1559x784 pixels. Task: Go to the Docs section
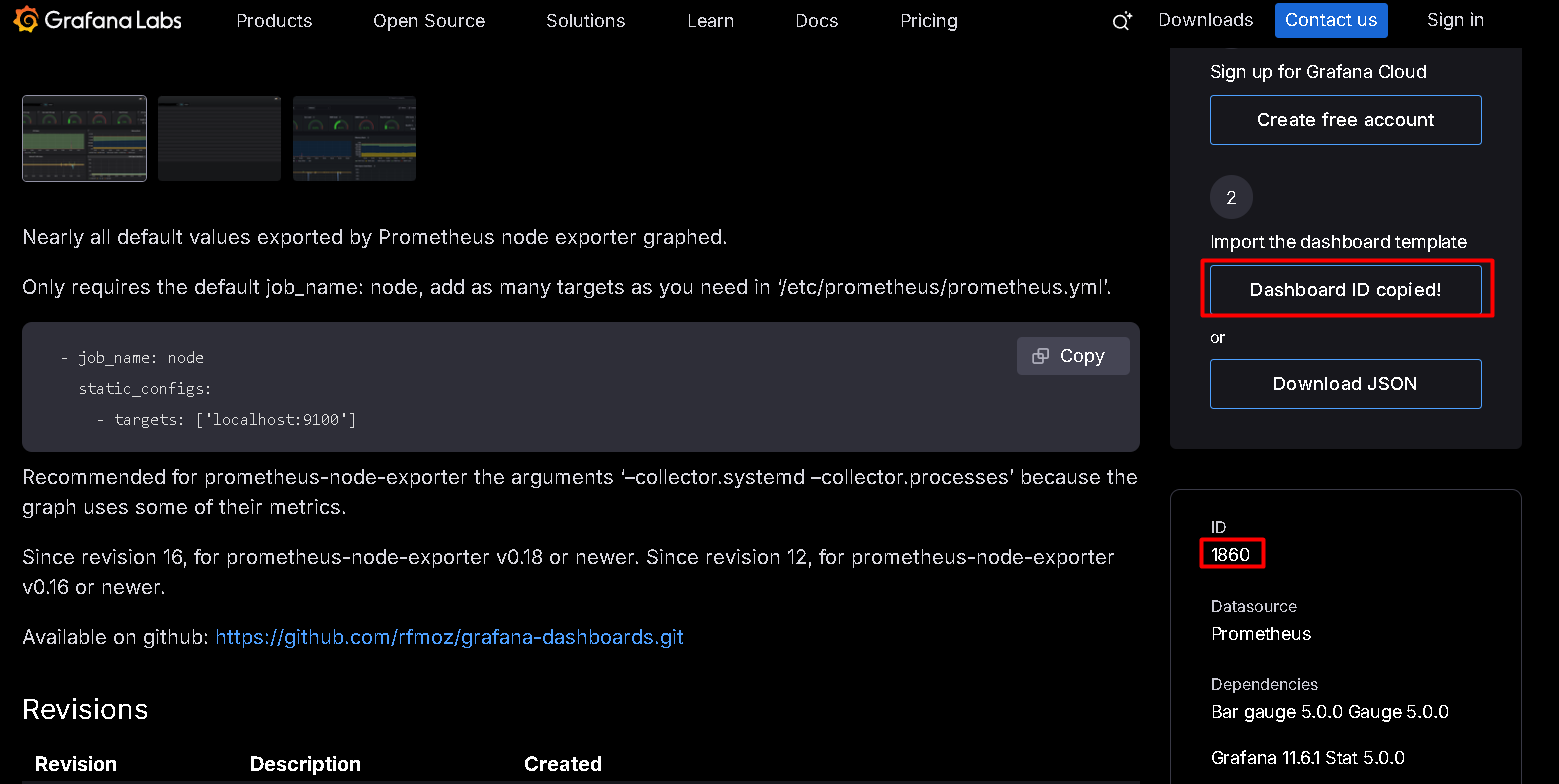pos(816,20)
